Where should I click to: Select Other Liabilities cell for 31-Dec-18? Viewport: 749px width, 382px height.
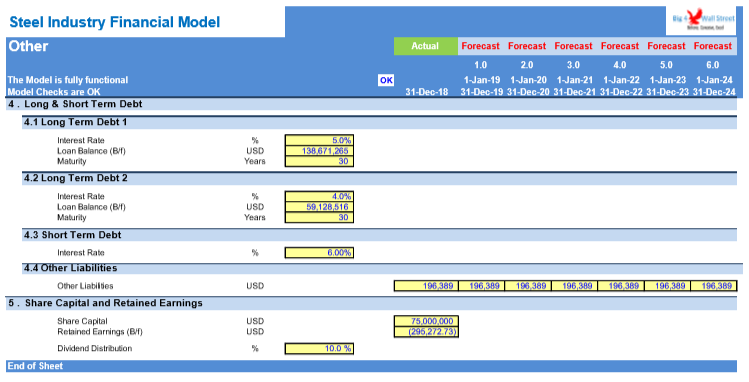426,286
